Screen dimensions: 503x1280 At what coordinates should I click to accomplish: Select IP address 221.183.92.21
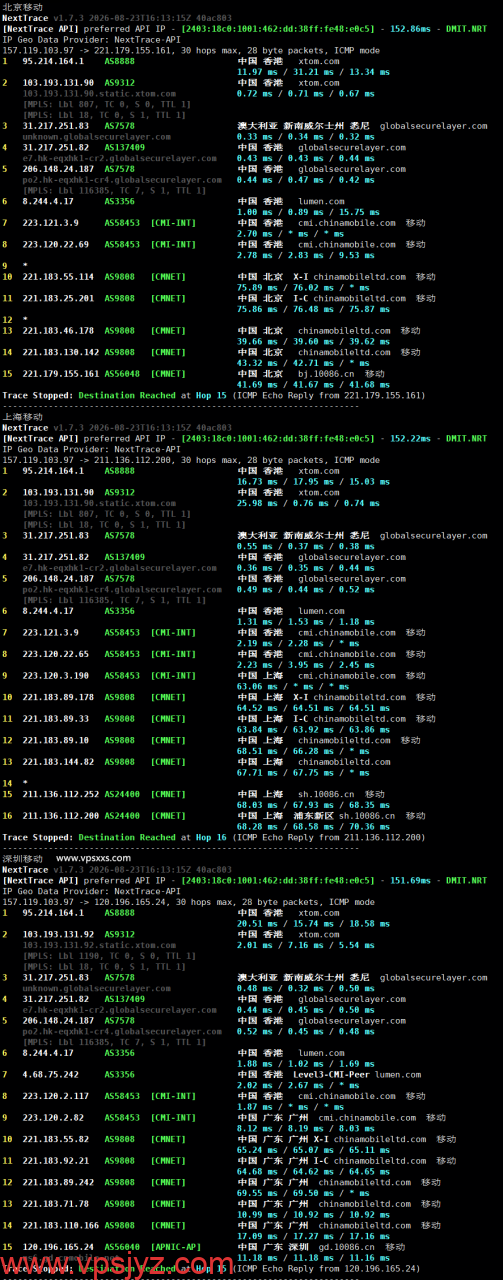tap(56, 1160)
